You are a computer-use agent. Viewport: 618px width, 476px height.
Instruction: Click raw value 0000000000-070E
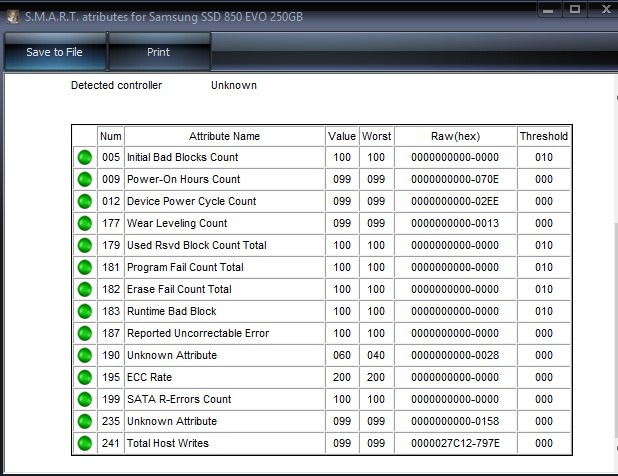pos(455,179)
